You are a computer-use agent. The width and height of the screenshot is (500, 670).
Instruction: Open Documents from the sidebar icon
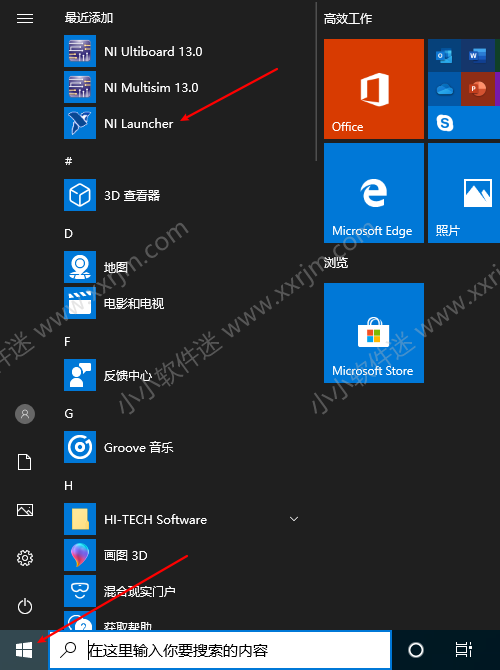pos(24,462)
